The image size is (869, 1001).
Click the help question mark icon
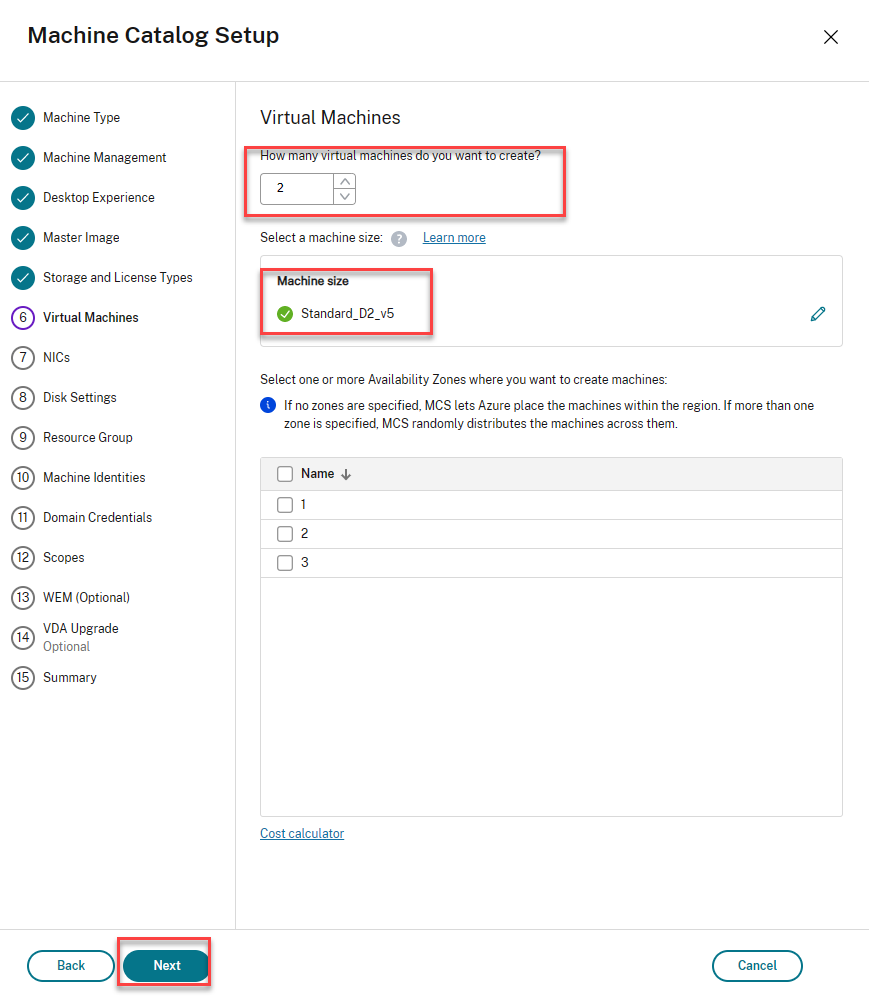[x=399, y=238]
